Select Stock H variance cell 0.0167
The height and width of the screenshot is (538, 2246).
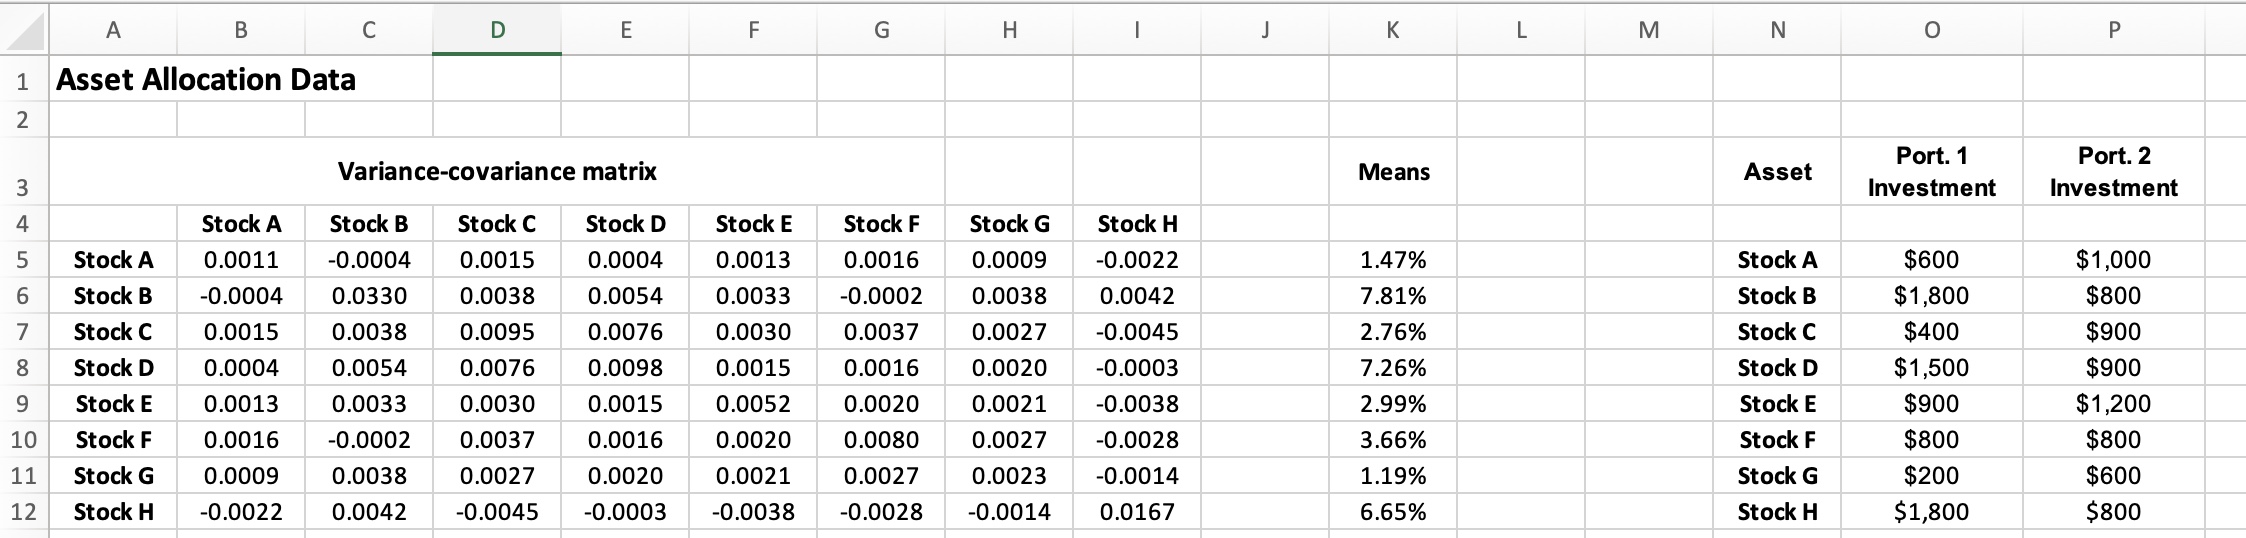pyautogui.click(x=1137, y=512)
